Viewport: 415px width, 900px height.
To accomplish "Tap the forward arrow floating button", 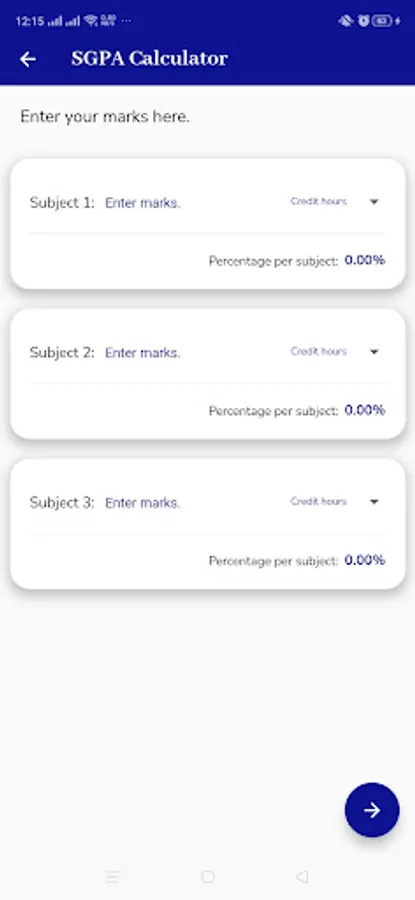I will (x=372, y=810).
